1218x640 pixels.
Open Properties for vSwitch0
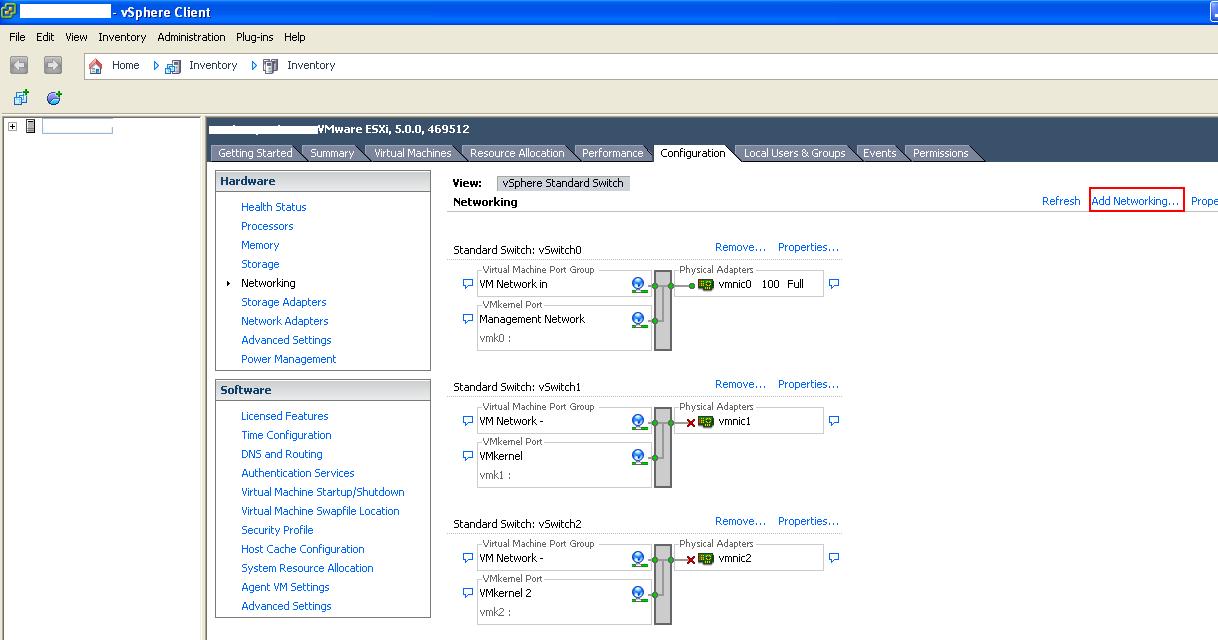coord(808,247)
